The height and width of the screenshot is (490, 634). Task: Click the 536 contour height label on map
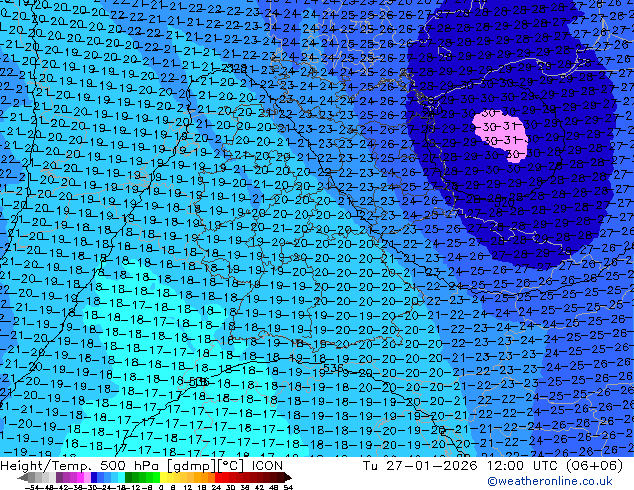[334, 368]
